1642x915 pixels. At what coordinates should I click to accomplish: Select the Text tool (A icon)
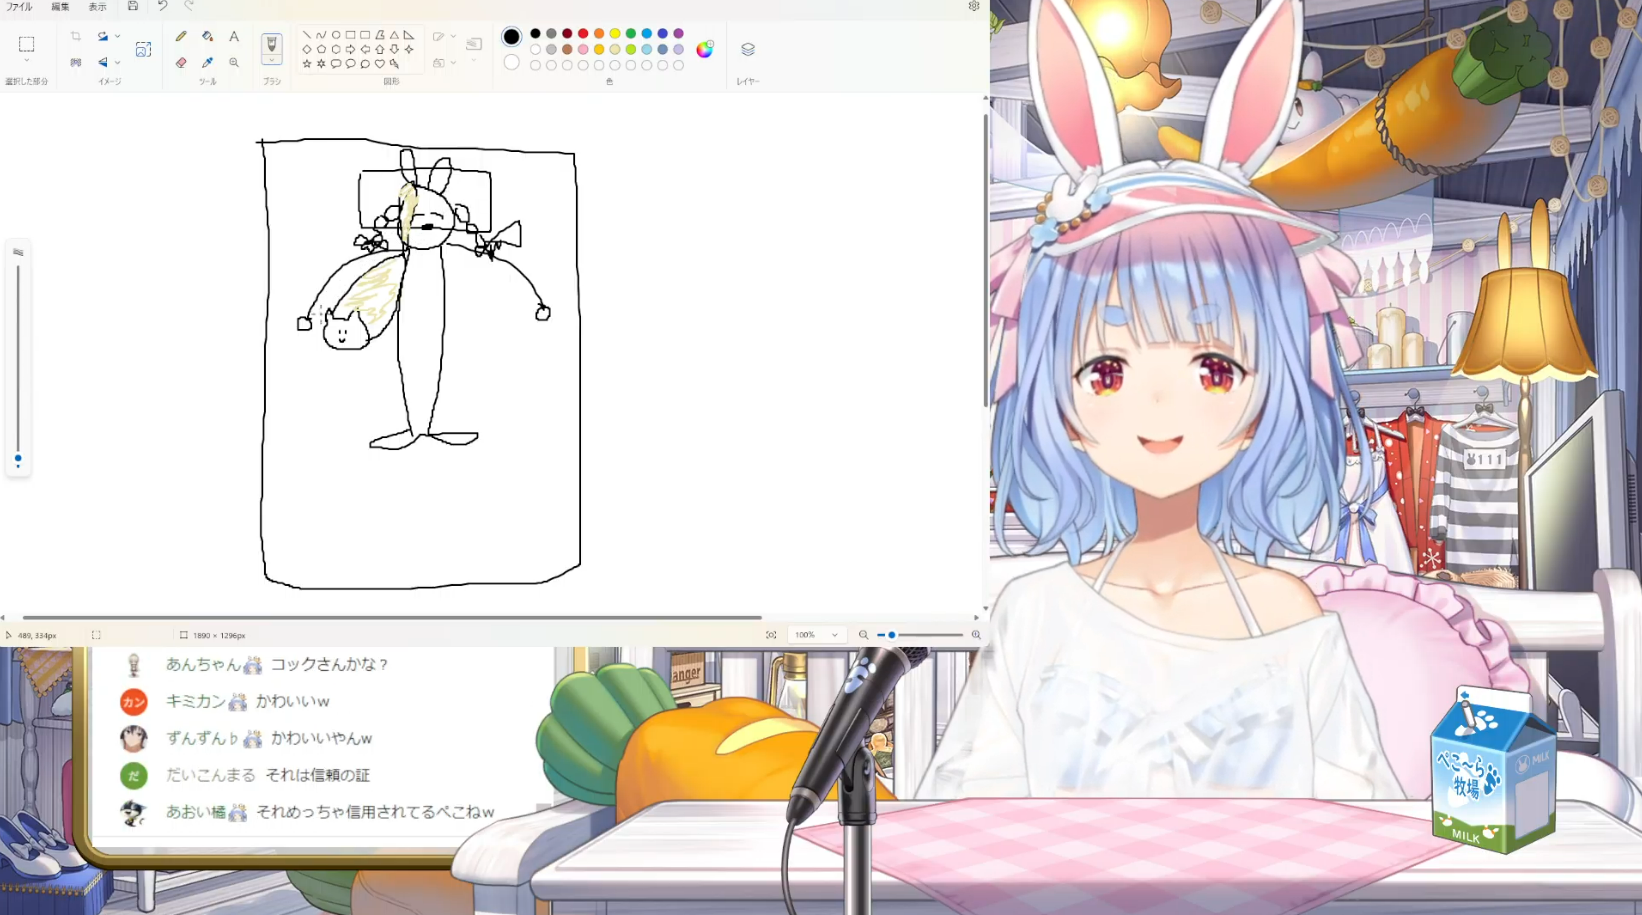(x=234, y=36)
